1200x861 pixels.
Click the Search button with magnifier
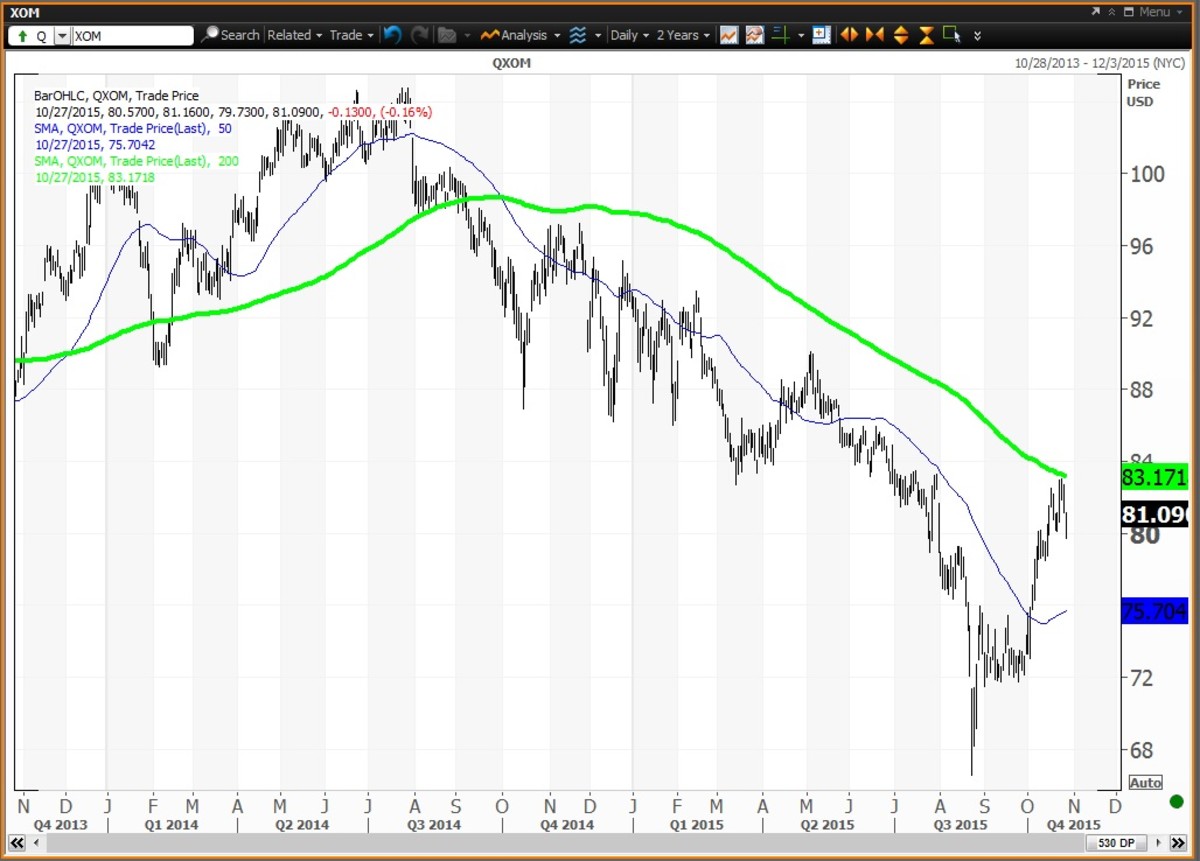(x=230, y=35)
